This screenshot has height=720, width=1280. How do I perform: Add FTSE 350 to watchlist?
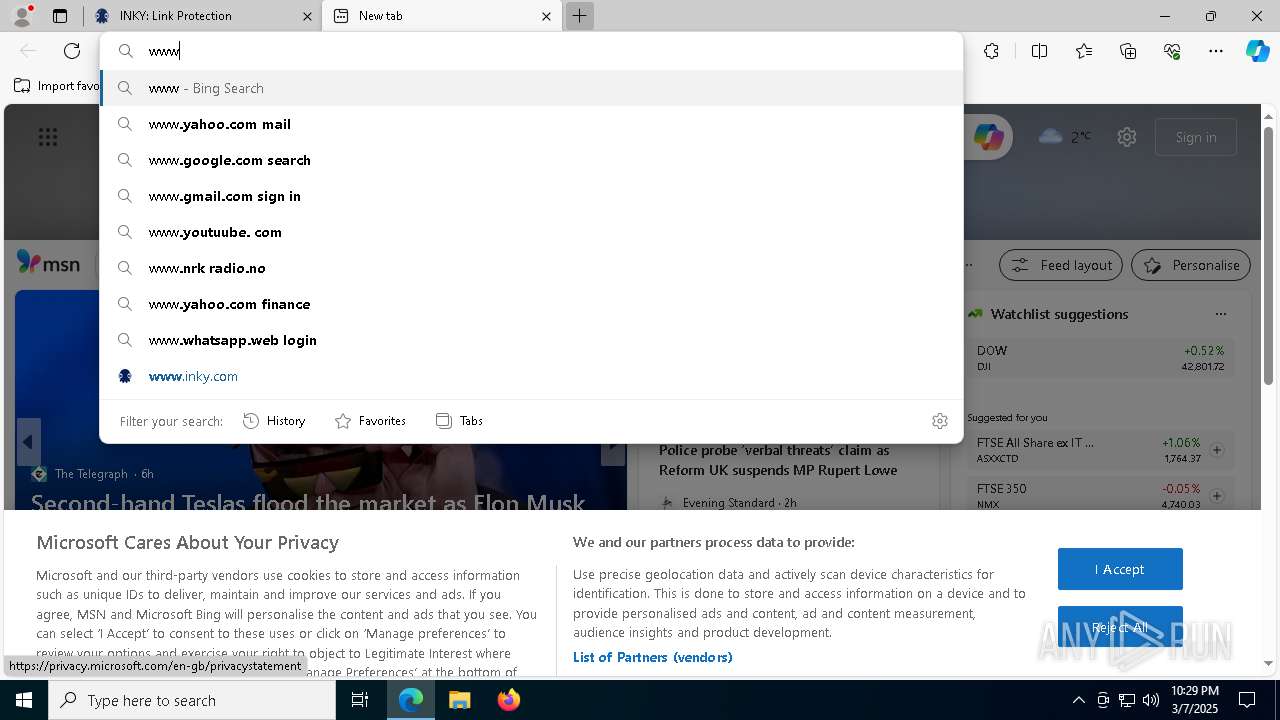tap(1217, 496)
